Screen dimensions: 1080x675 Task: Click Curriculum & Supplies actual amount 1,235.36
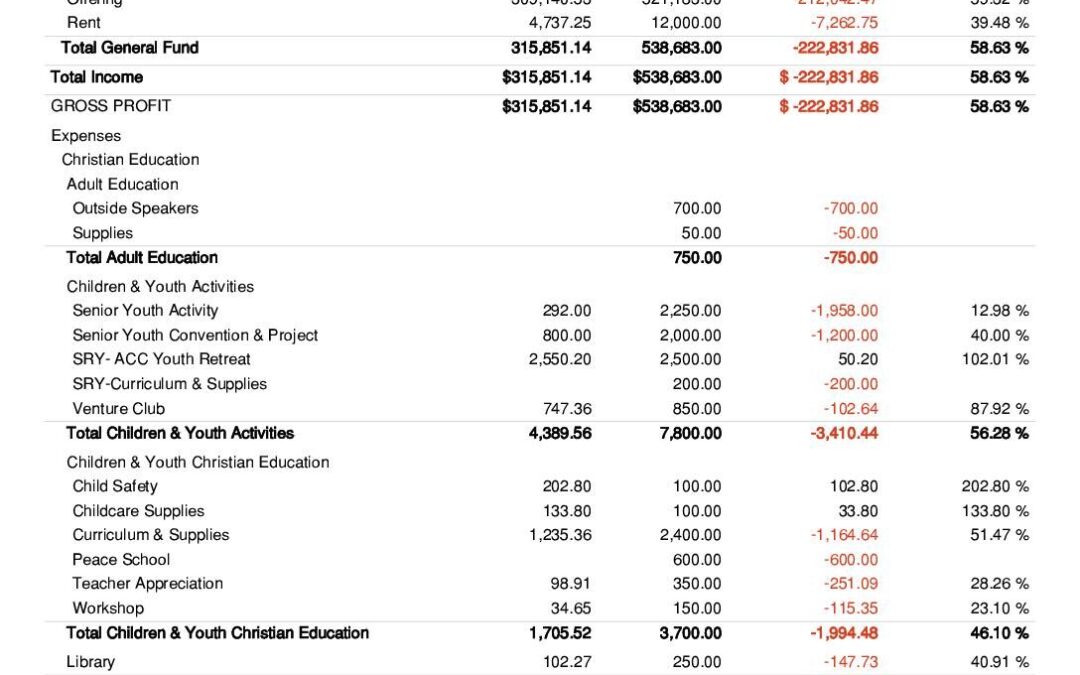(560, 535)
